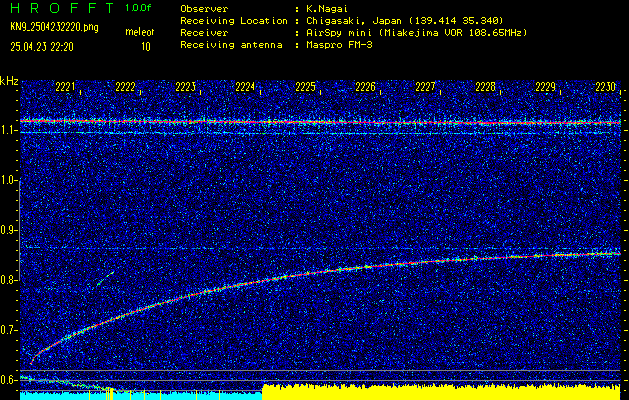Select Chigasaki, Japan coordinates text
The width and height of the screenshot is (629, 400).
[404, 20]
